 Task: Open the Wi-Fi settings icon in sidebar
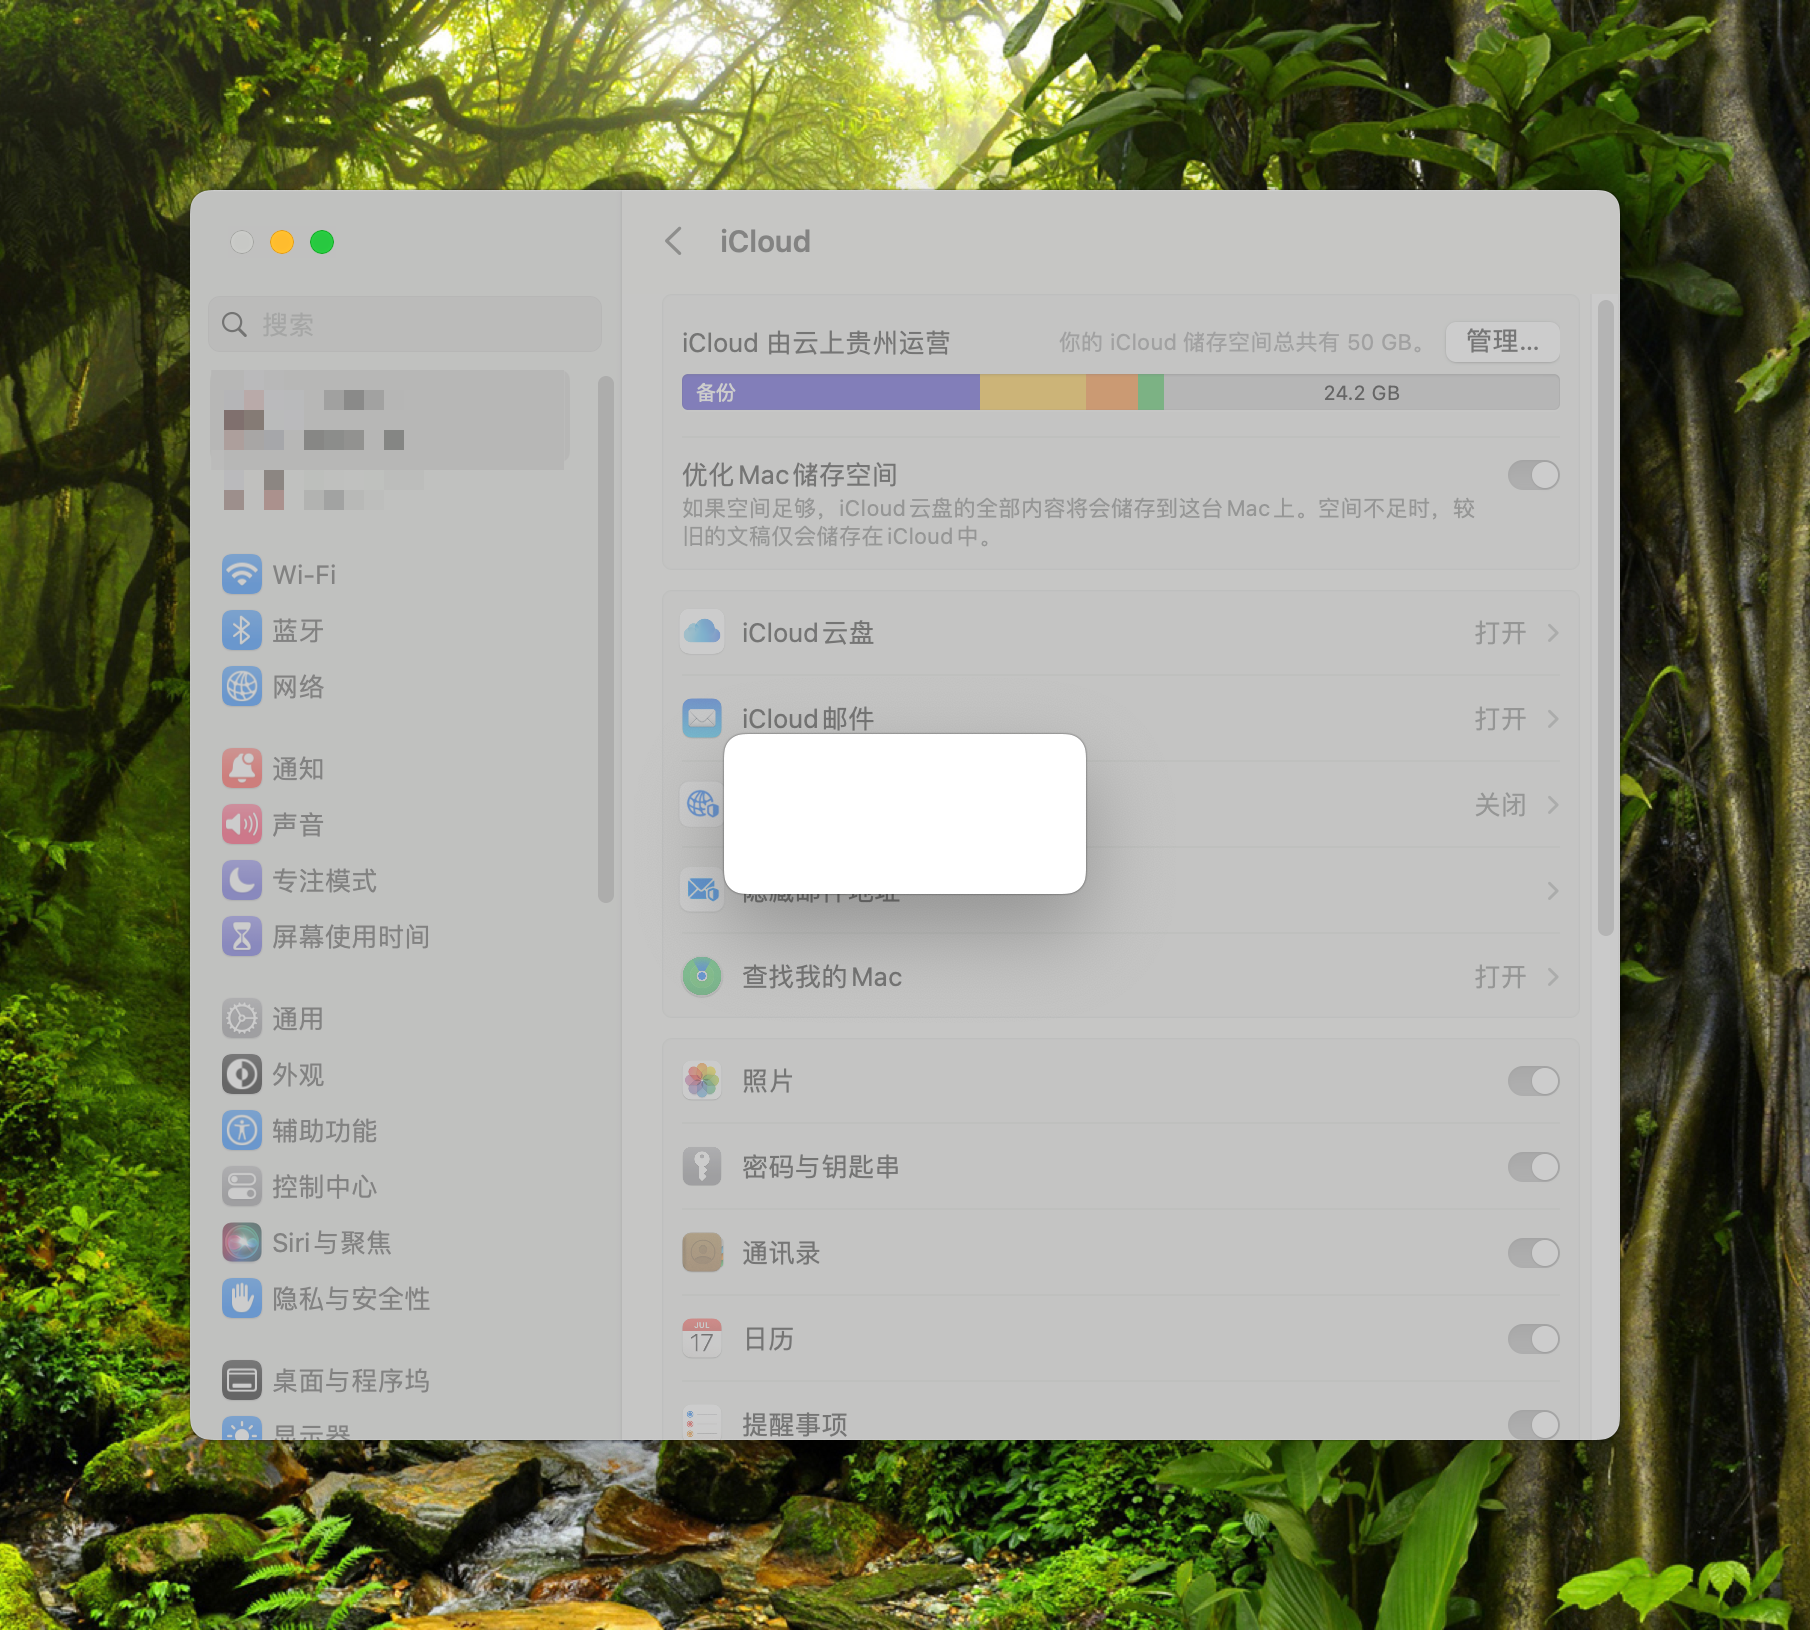[x=242, y=574]
